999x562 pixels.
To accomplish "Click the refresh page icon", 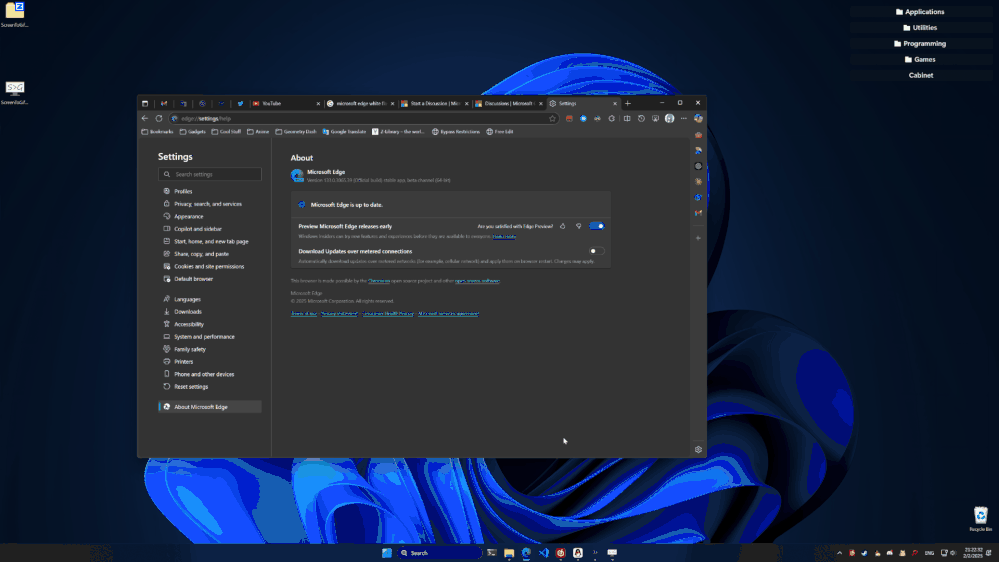I will click(x=158, y=118).
